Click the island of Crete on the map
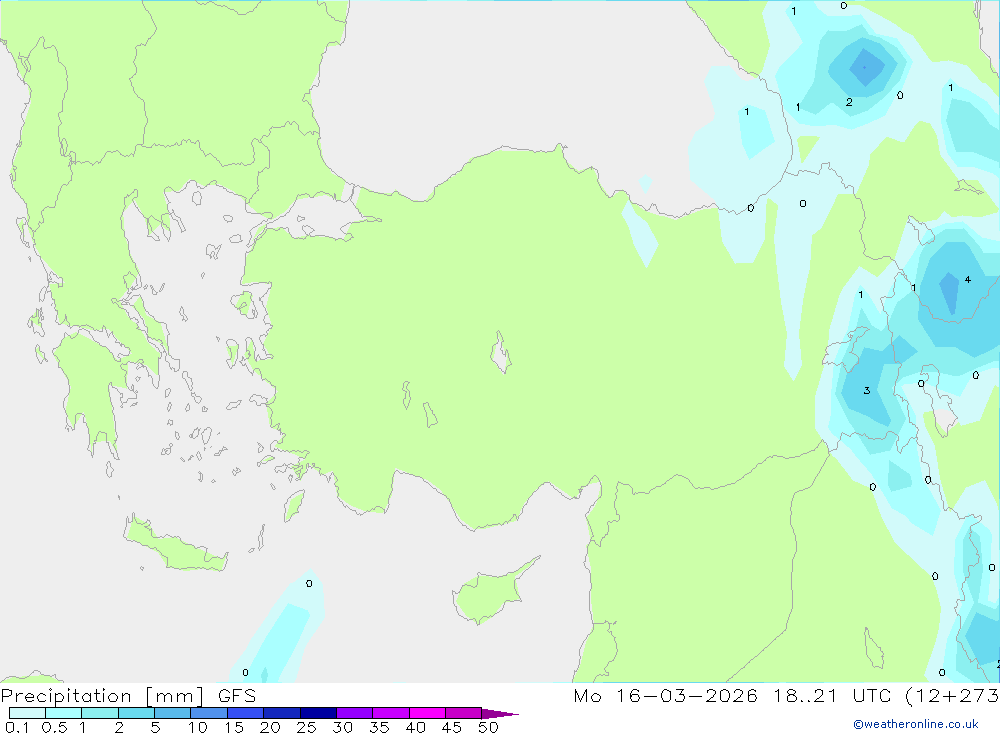The width and height of the screenshot is (1000, 733). [175, 545]
